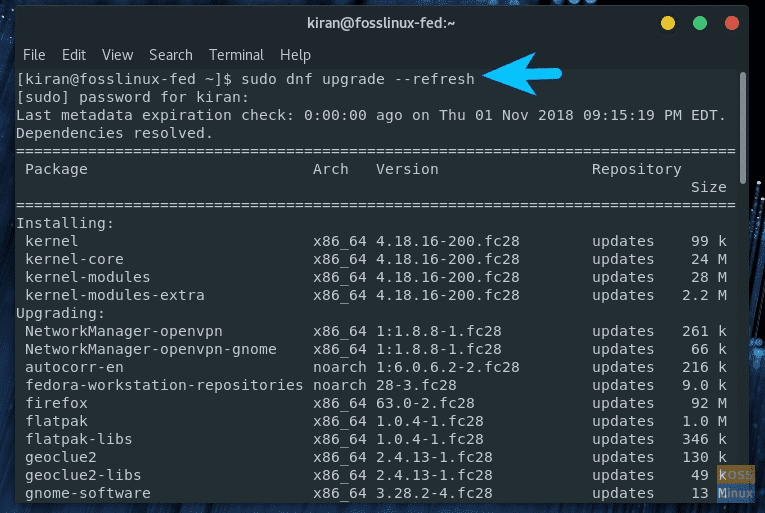Click 'updates' in the kernel row

tap(623, 241)
